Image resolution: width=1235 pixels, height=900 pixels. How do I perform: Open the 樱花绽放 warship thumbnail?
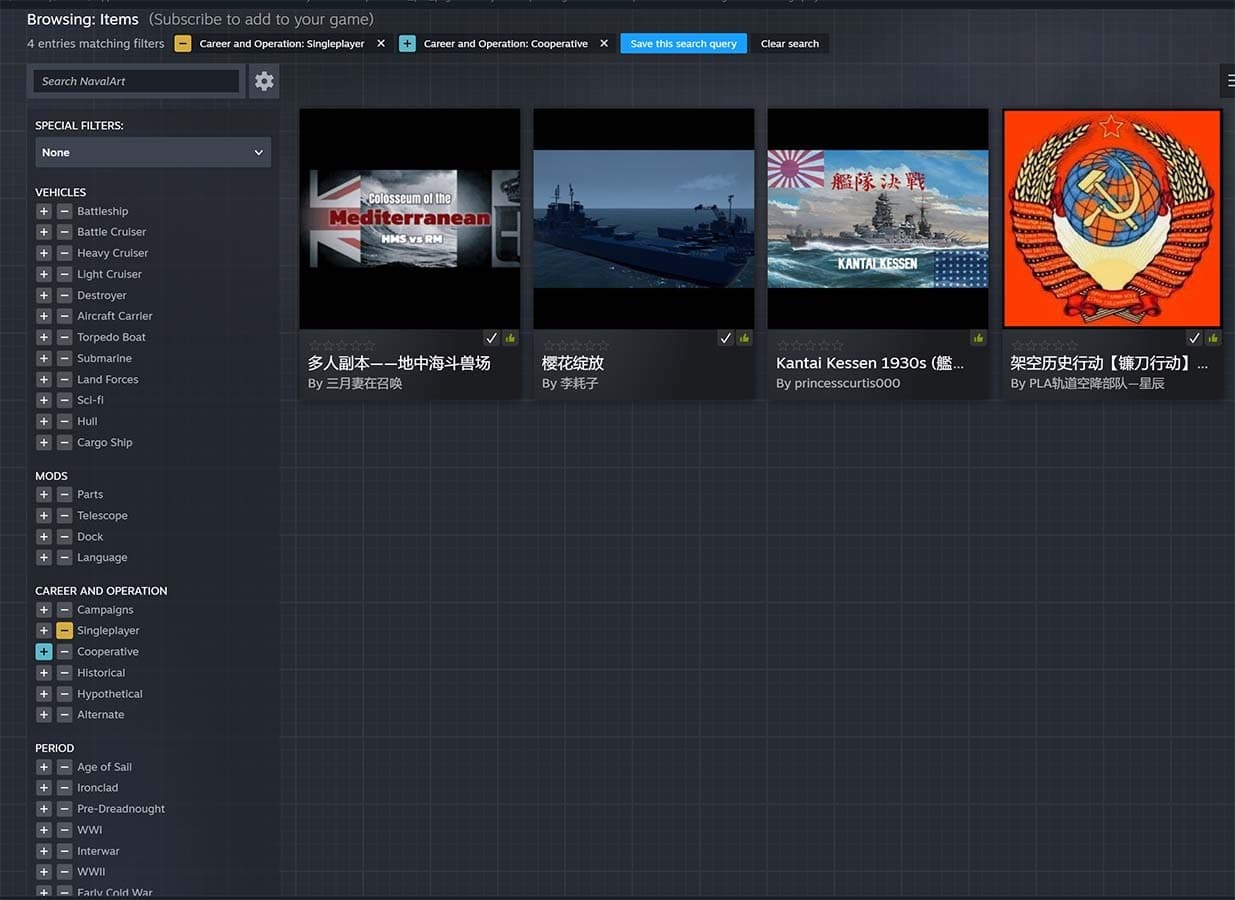(644, 219)
